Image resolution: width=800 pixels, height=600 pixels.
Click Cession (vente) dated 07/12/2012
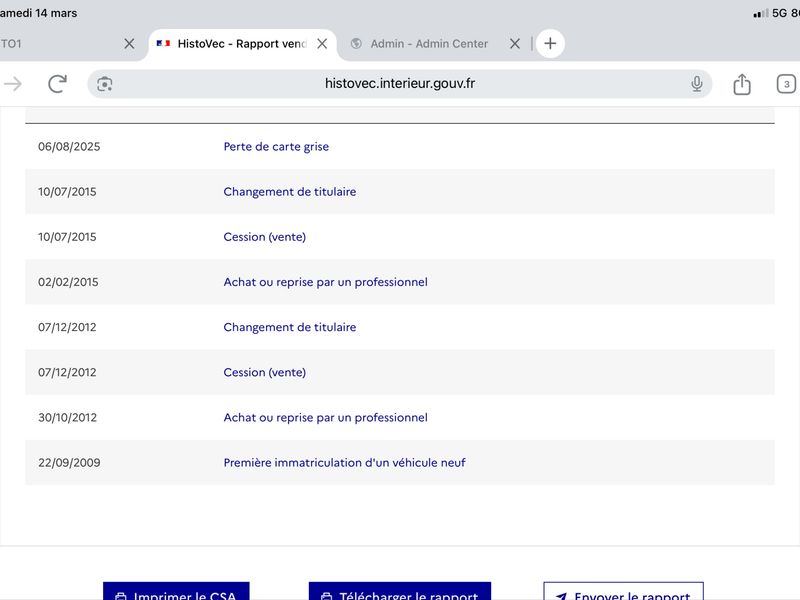265,372
